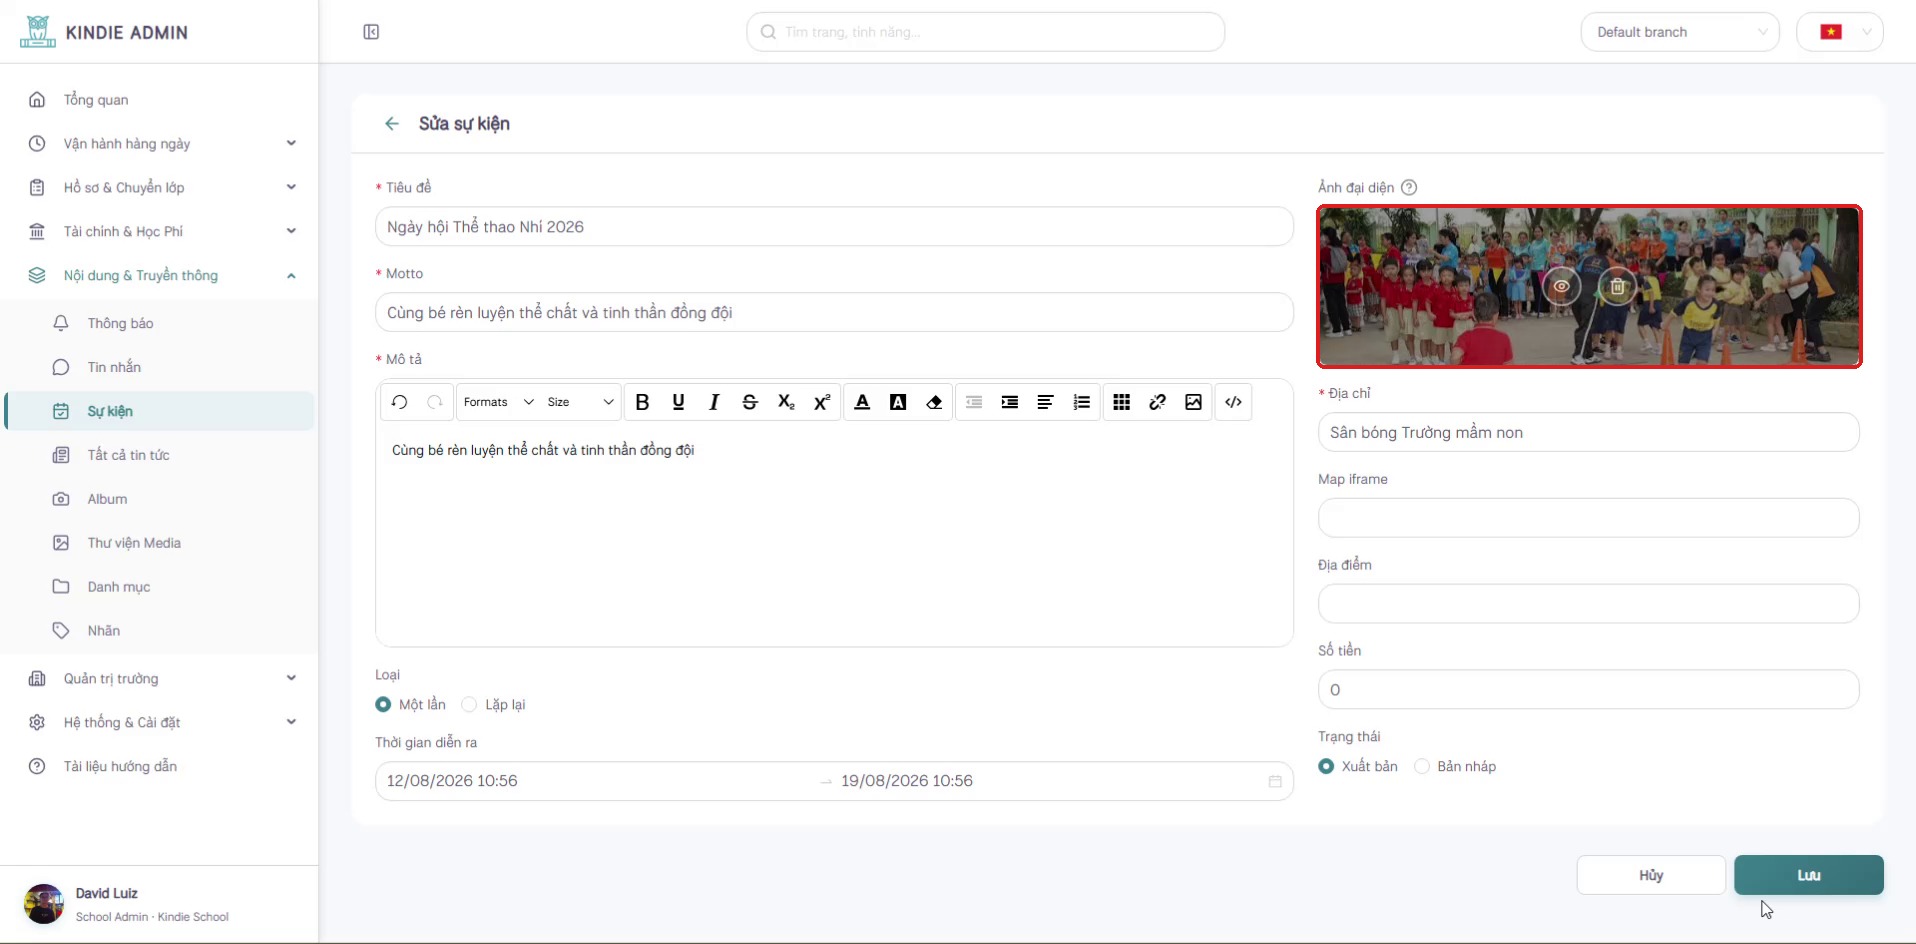This screenshot has width=1916, height=944.
Task: Open the Default branch selector
Action: 1680,32
